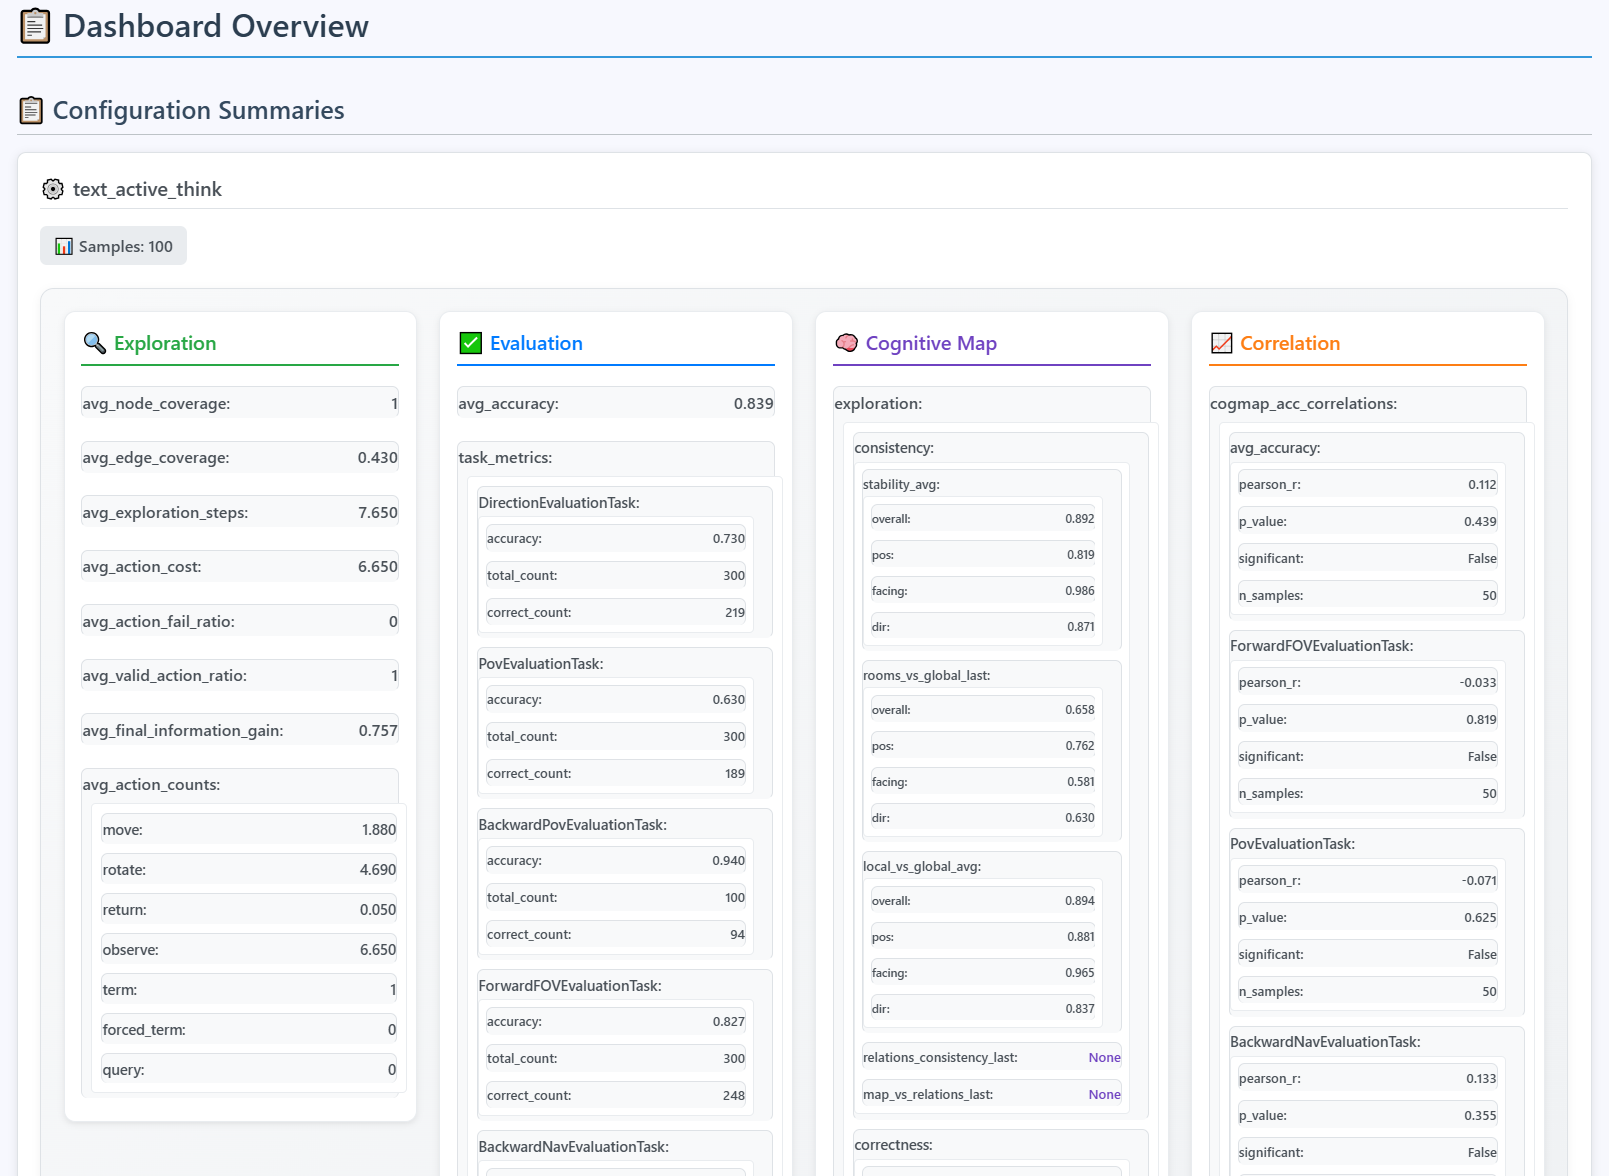
Task: Open the Exploration section heading
Action: pyautogui.click(x=165, y=343)
